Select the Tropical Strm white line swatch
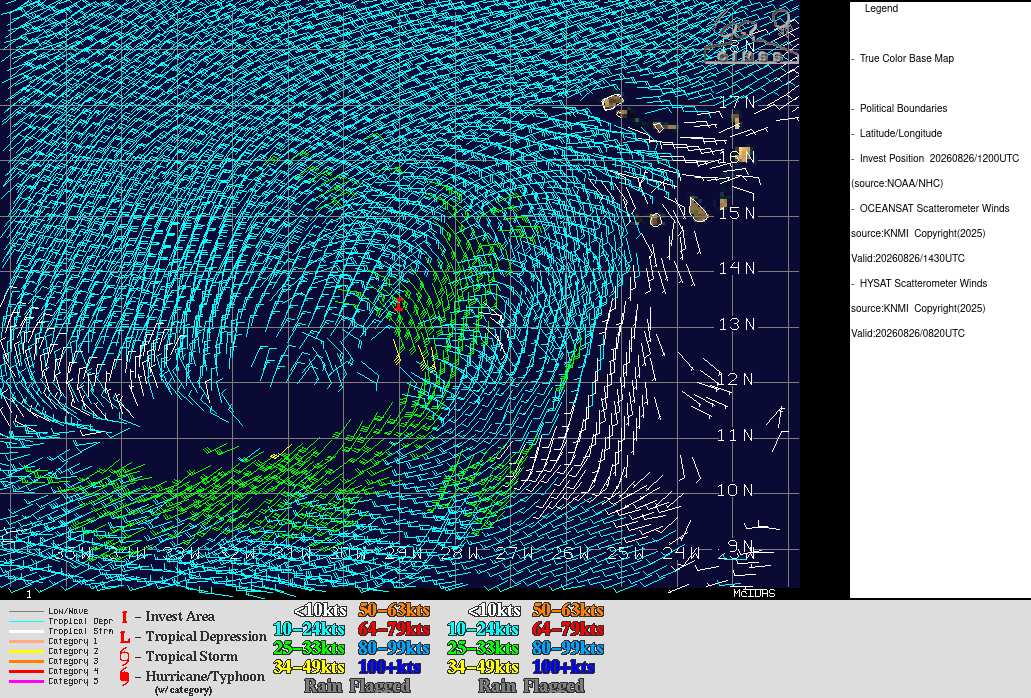Image resolution: width=1031 pixels, height=698 pixels. [x=26, y=631]
